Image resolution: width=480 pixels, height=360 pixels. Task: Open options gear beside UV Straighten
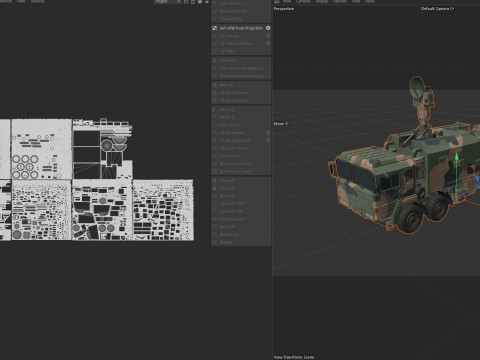pyautogui.click(x=268, y=133)
